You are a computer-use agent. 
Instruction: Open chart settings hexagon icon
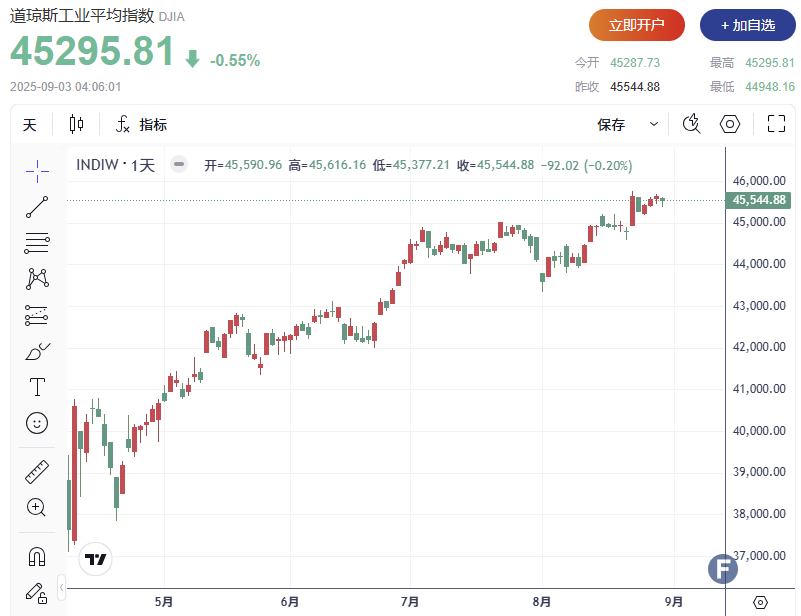(x=730, y=124)
